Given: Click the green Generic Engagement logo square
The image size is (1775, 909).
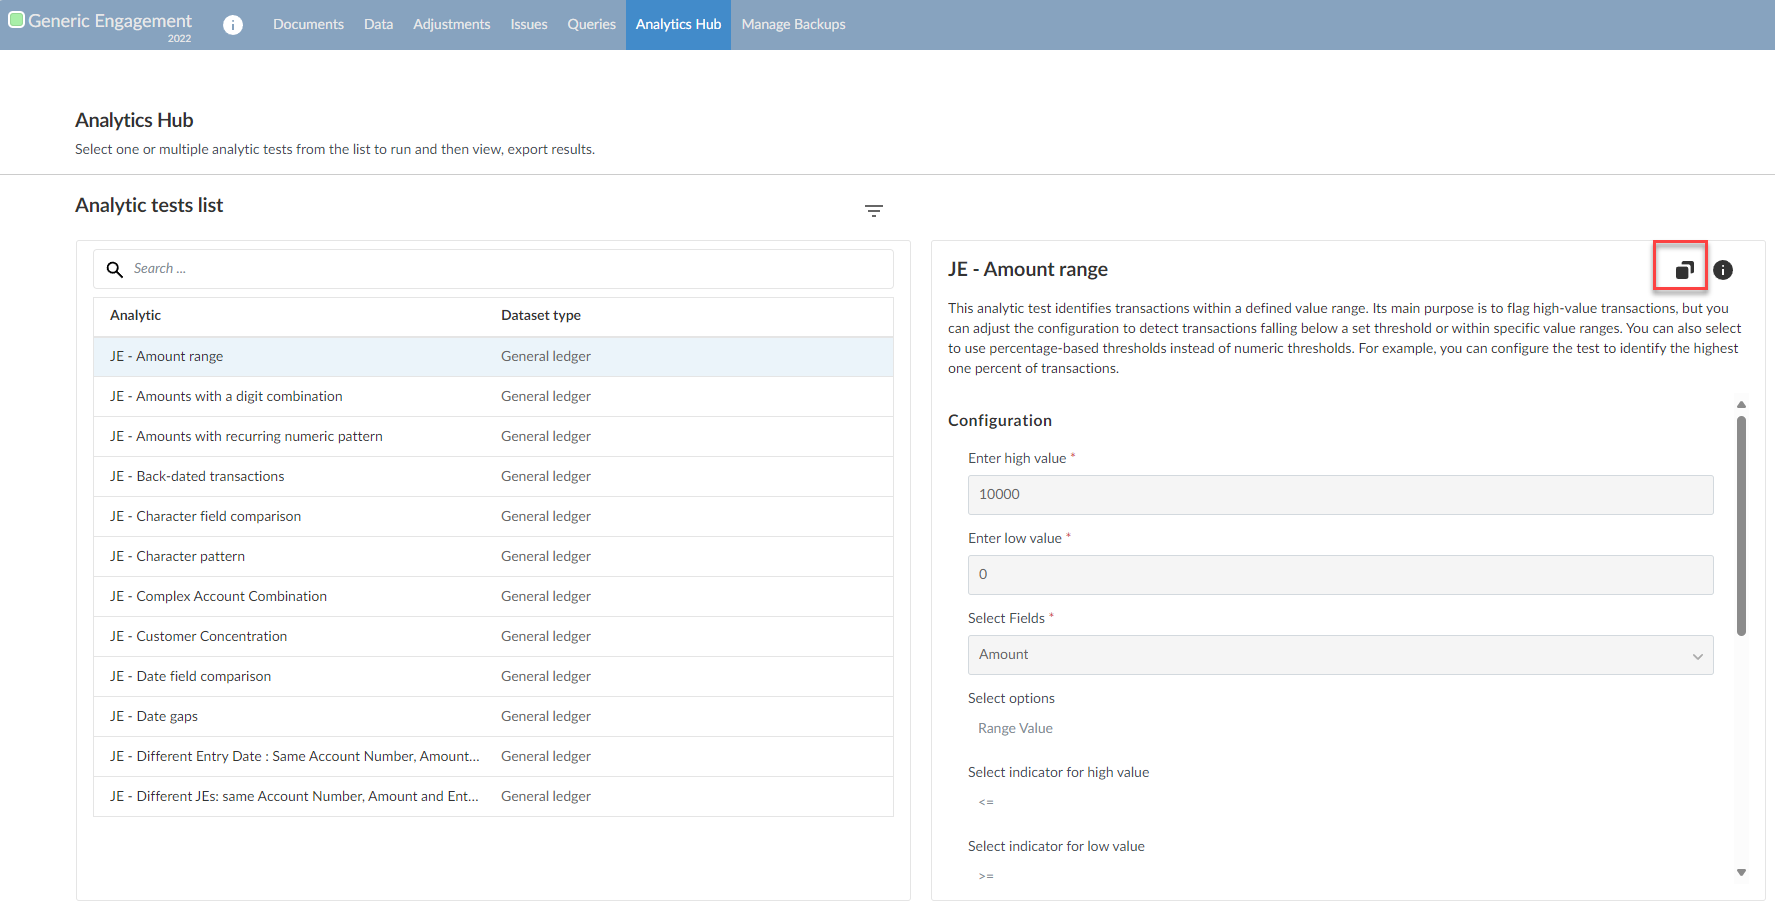Looking at the screenshot, I should coord(16,19).
